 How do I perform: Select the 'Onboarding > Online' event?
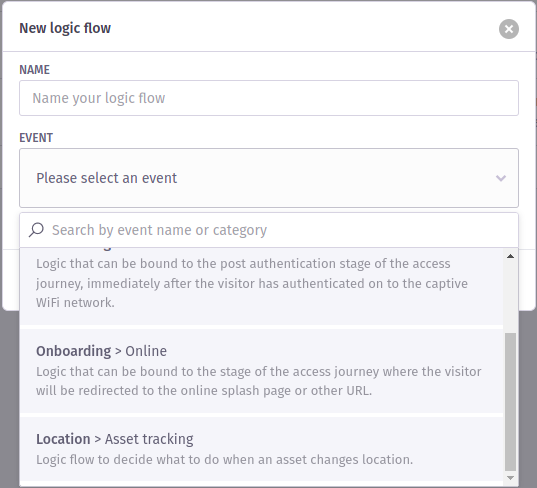click(x=261, y=371)
